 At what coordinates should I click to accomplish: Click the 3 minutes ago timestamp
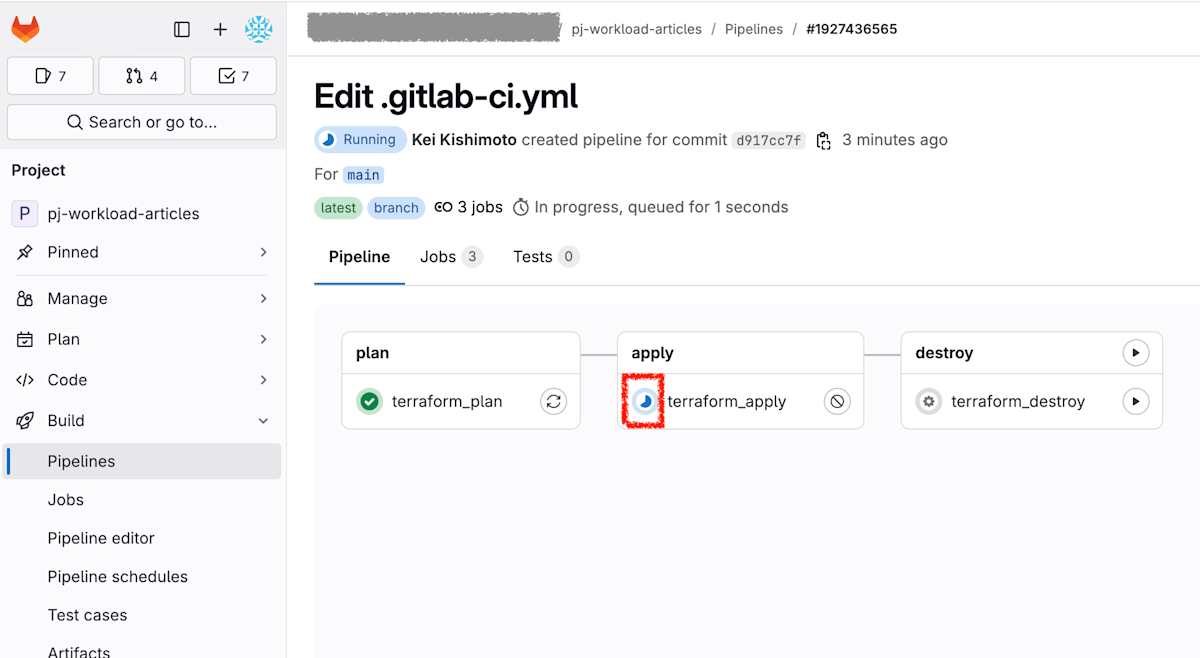[895, 140]
